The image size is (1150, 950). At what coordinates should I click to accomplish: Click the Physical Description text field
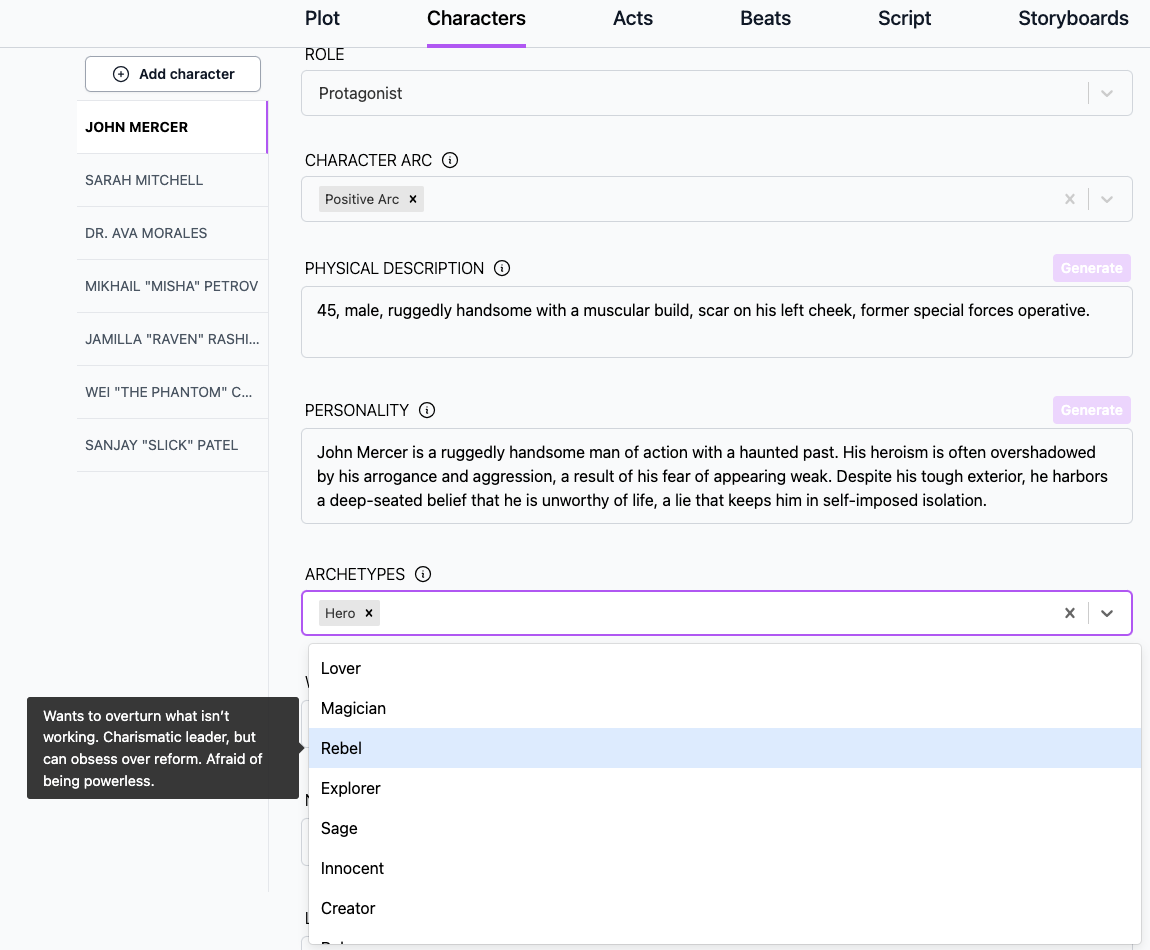click(716, 322)
